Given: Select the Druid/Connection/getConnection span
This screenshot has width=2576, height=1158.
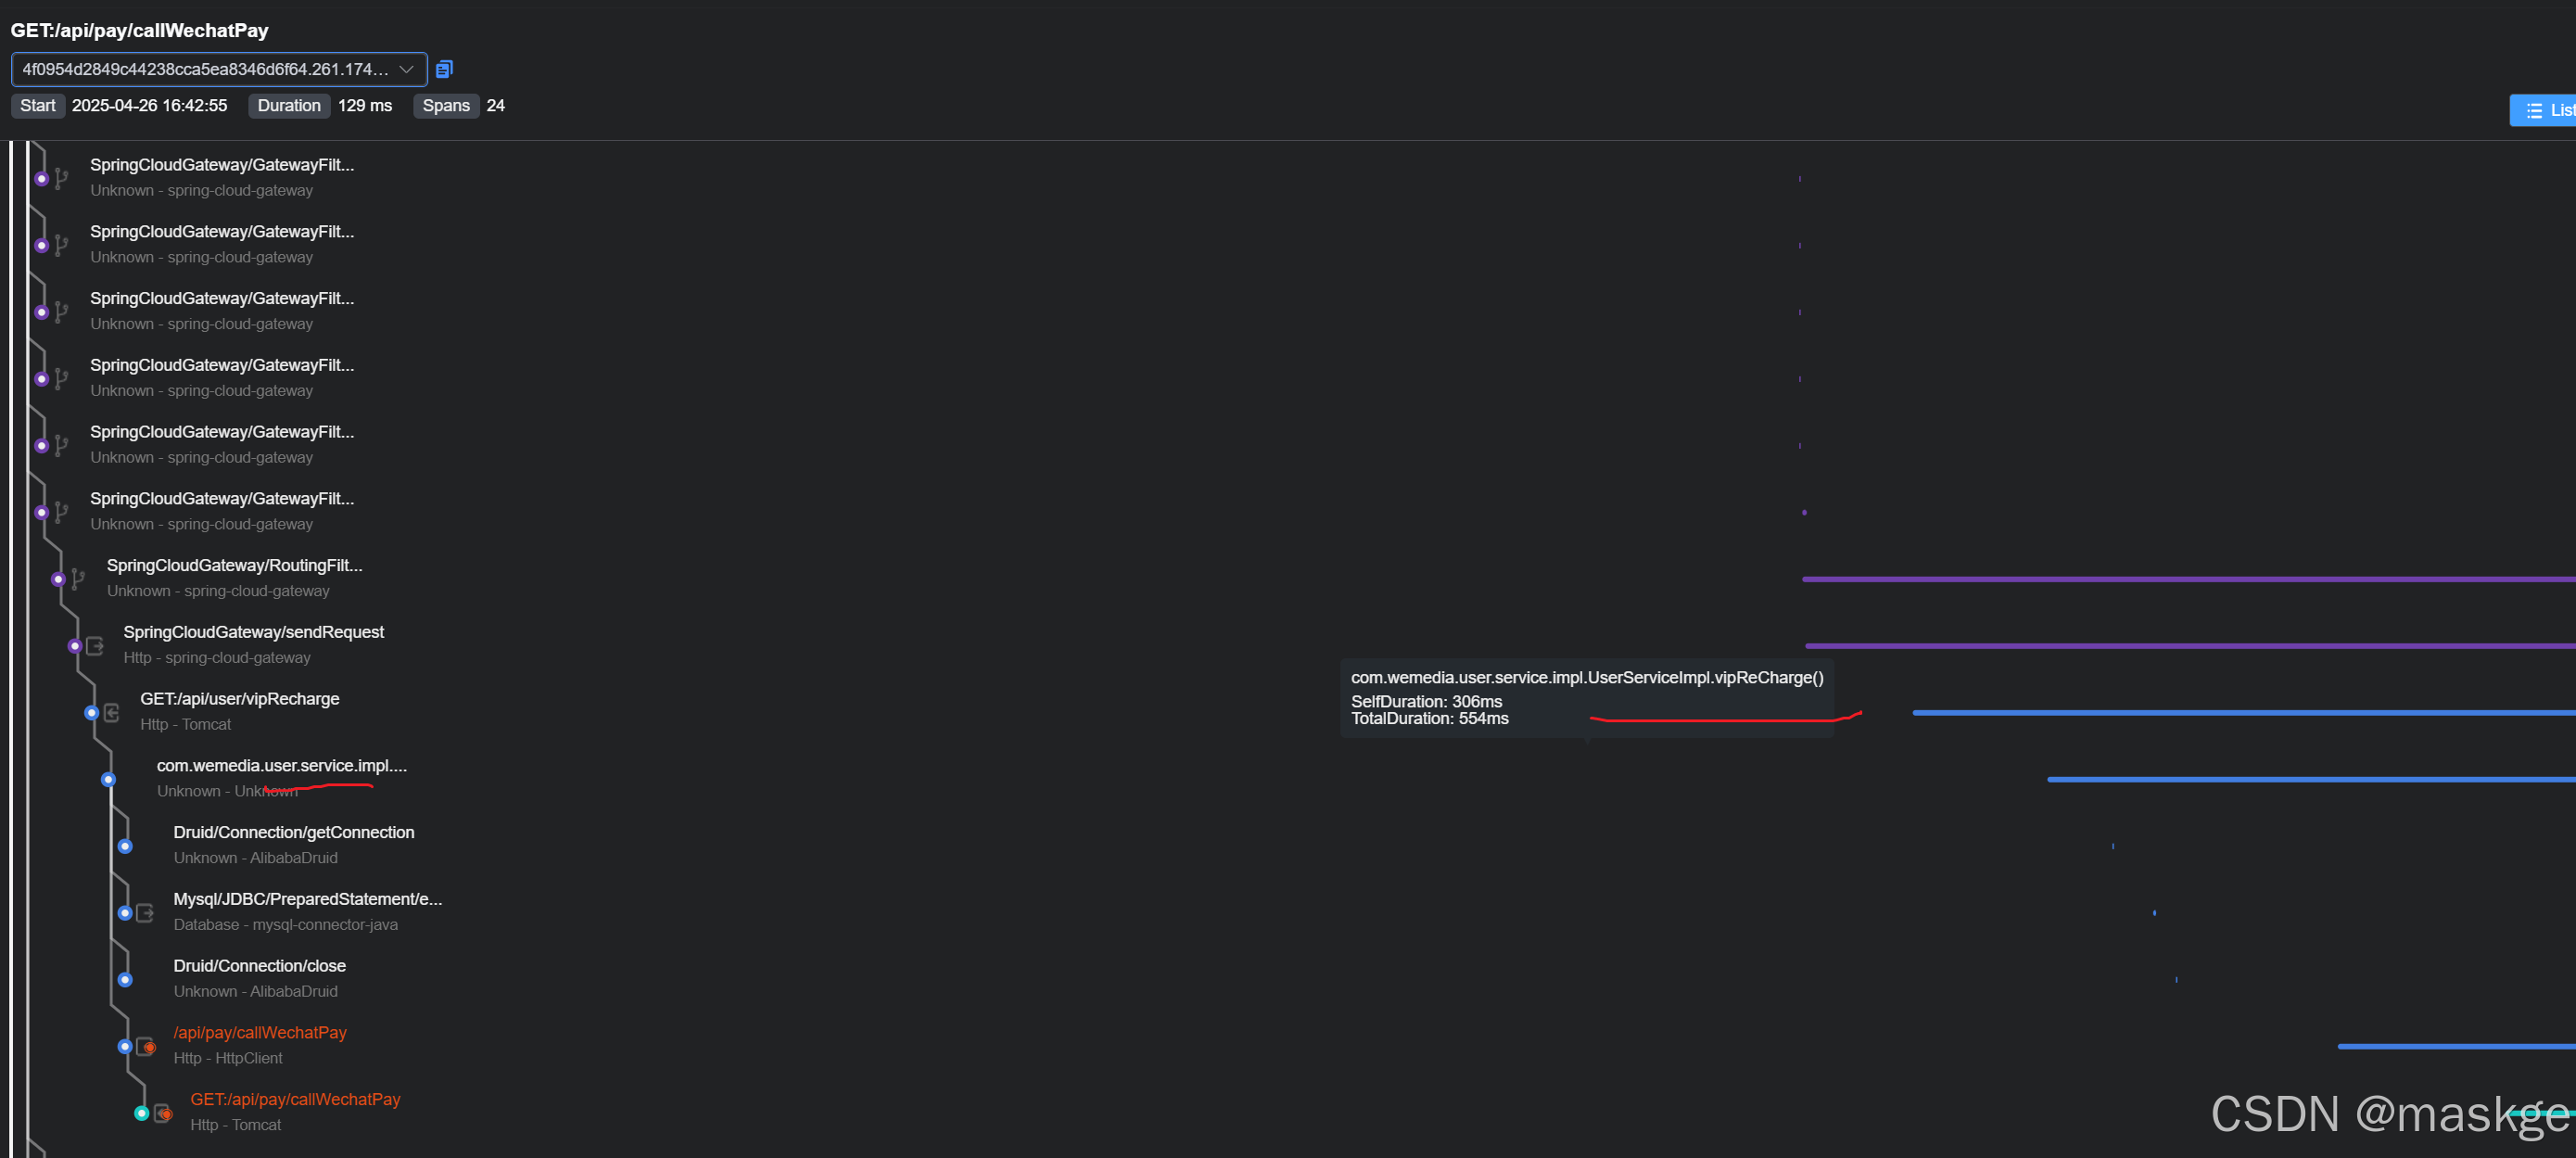Looking at the screenshot, I should pyautogui.click(x=293, y=832).
